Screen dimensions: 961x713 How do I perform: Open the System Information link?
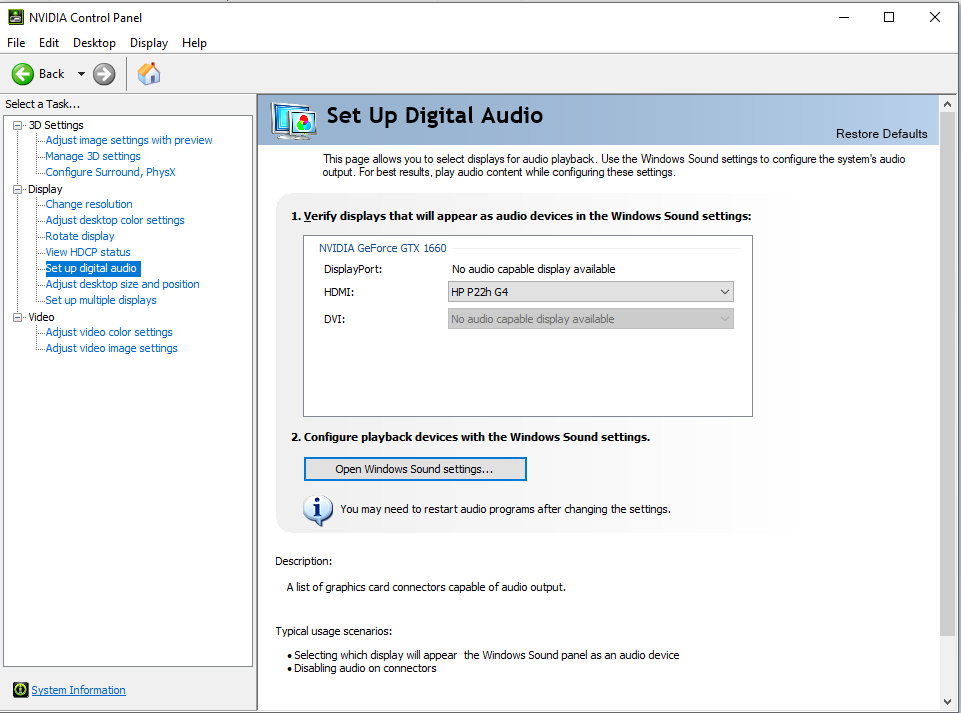(x=78, y=690)
